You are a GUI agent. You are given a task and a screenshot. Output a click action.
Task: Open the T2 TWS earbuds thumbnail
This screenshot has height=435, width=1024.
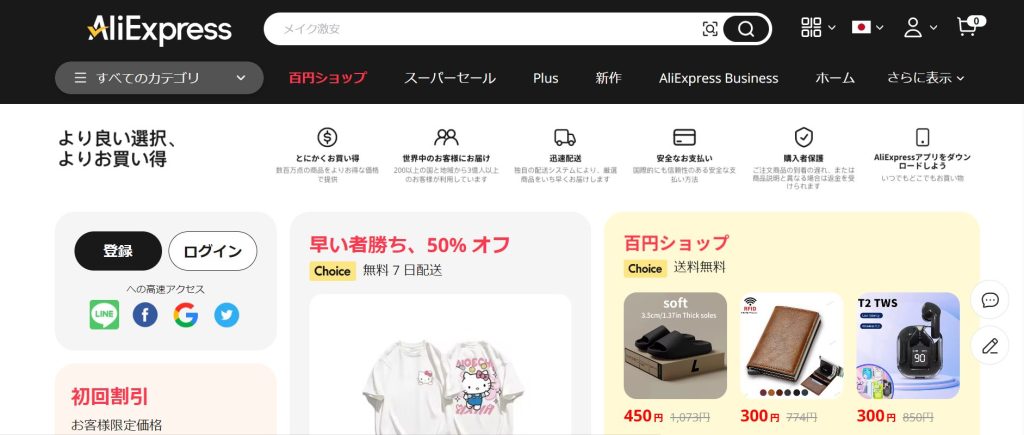tap(908, 346)
